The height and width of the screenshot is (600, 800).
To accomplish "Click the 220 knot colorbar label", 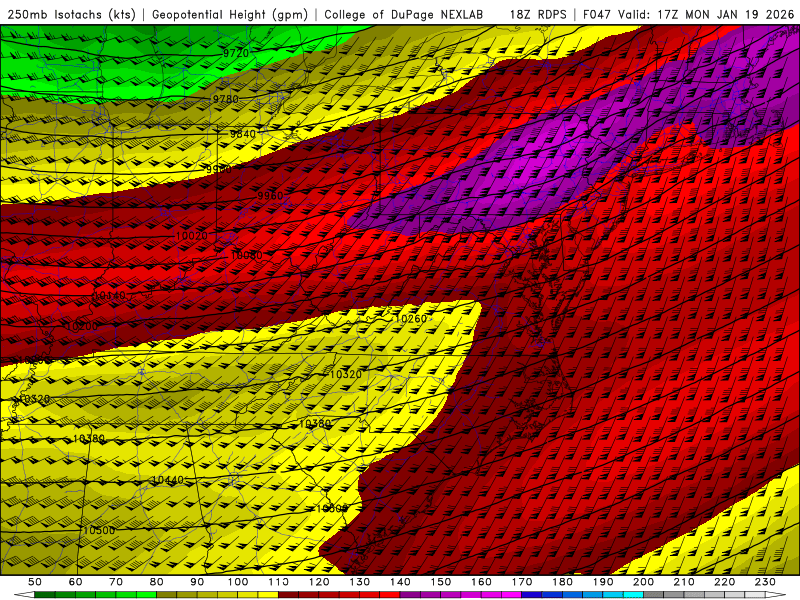I will (724, 582).
